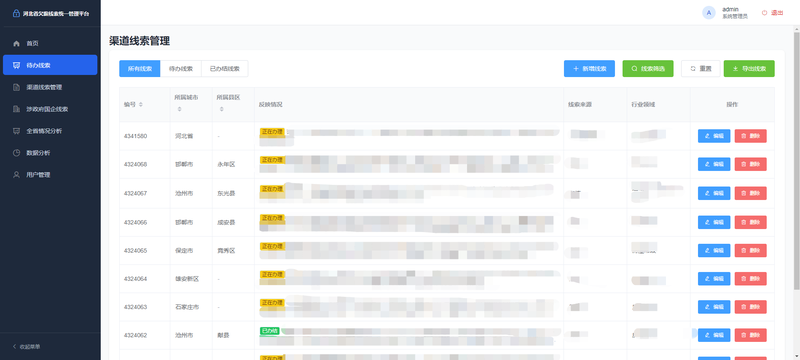Open 涉政府国企线索 sidebar menu item

pyautogui.click(x=50, y=109)
